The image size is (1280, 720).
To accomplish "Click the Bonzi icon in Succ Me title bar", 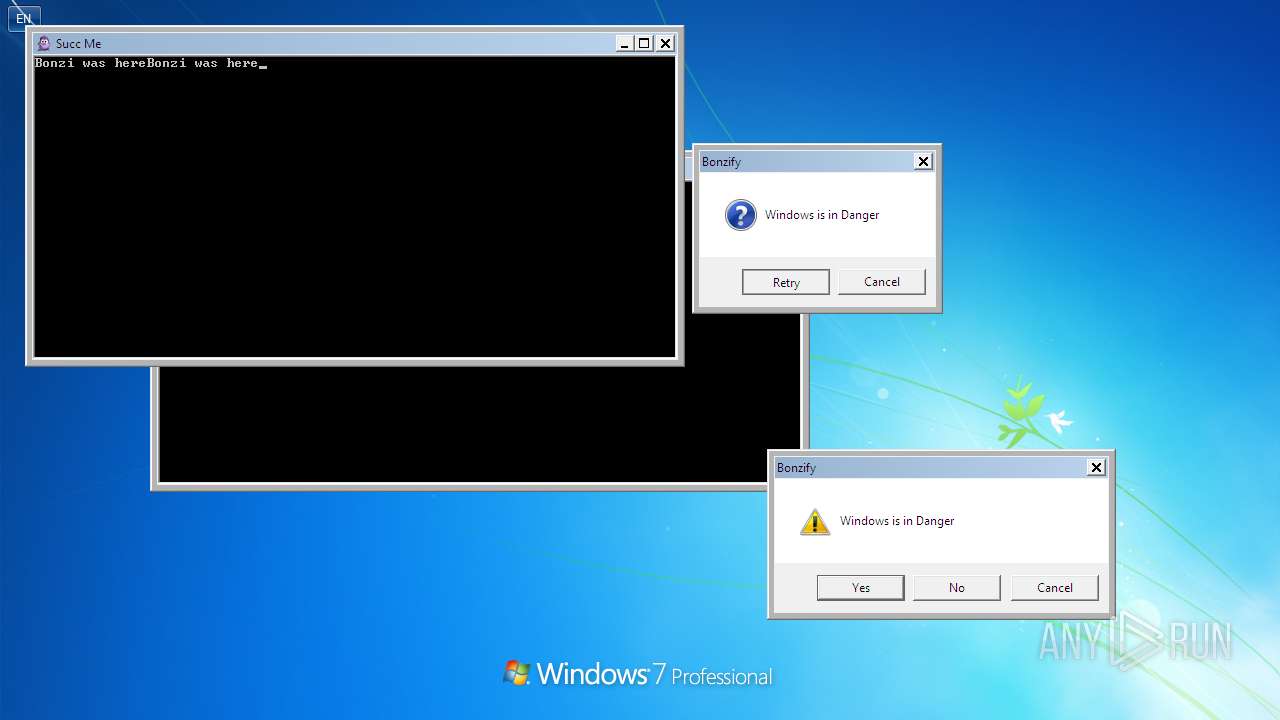I will [43, 43].
